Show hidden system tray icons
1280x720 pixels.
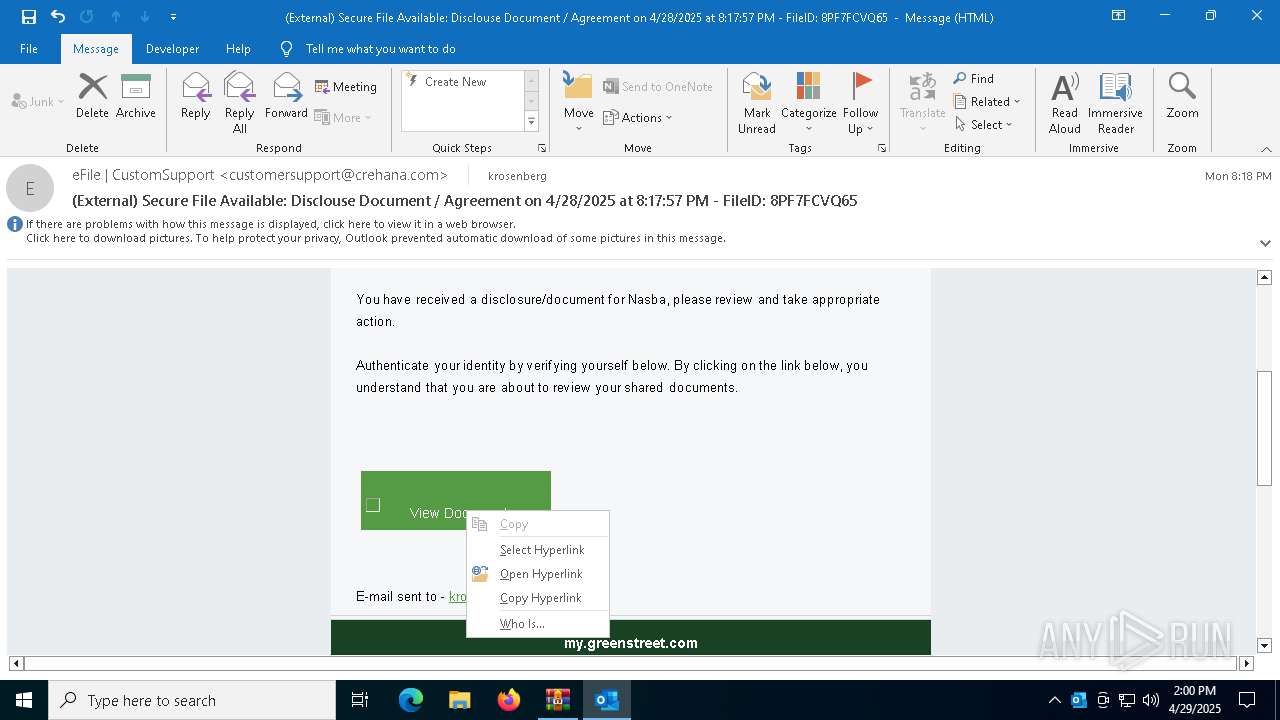point(1054,700)
